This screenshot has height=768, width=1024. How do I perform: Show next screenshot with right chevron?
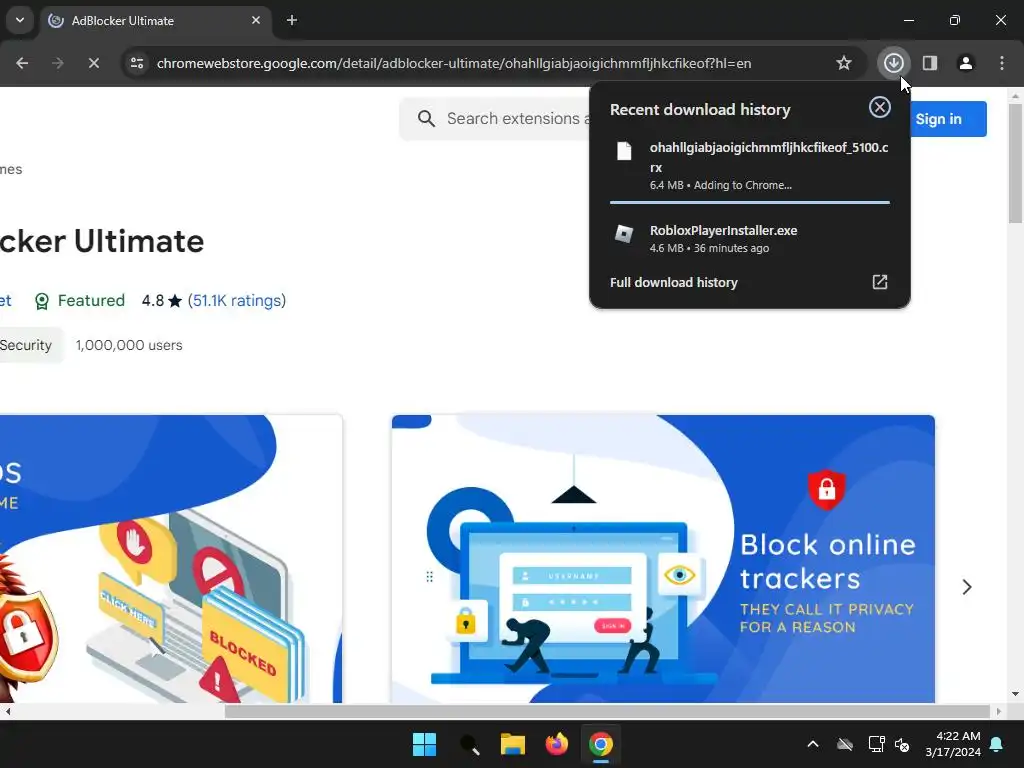967,587
